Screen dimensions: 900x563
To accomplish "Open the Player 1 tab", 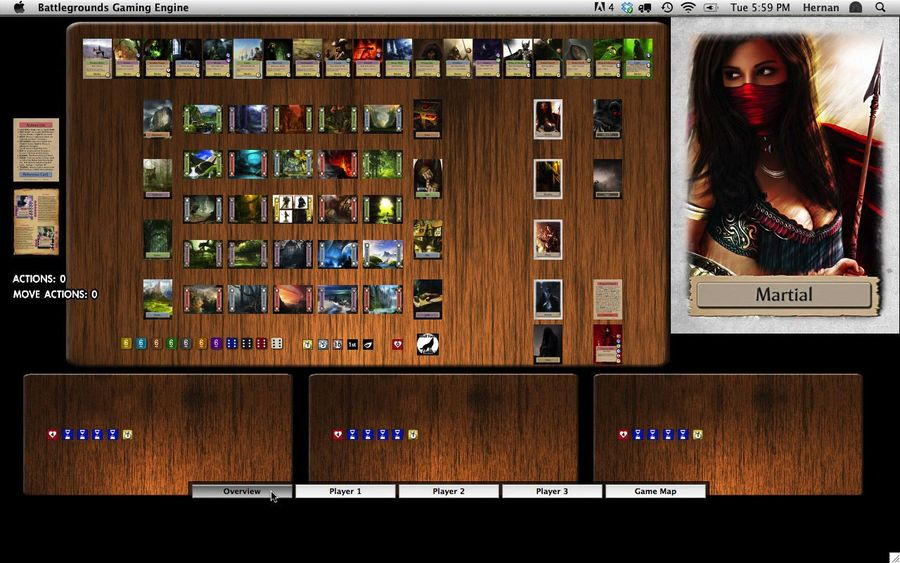I will [345, 491].
